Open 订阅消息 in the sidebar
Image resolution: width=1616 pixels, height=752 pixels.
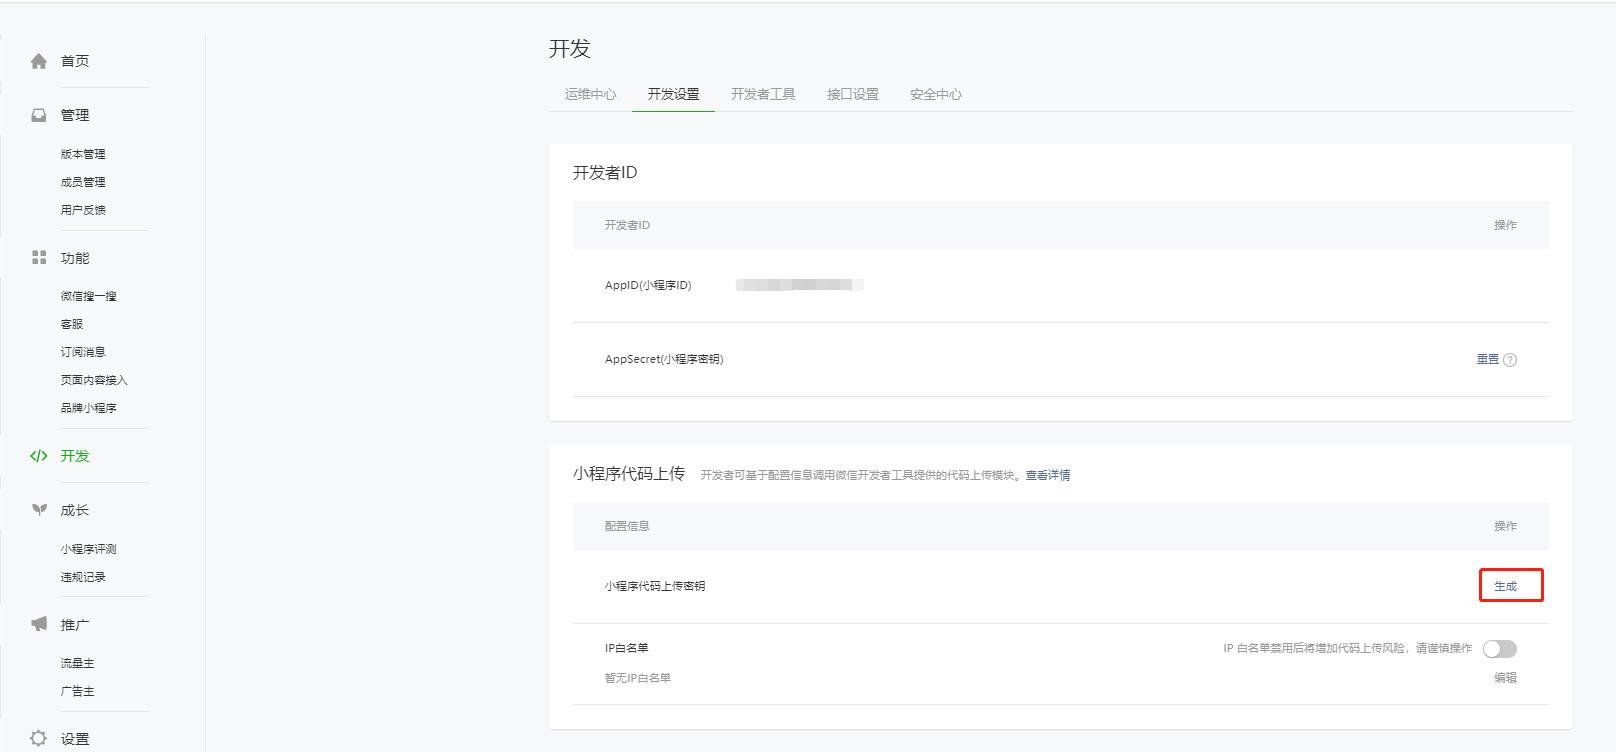(x=83, y=352)
